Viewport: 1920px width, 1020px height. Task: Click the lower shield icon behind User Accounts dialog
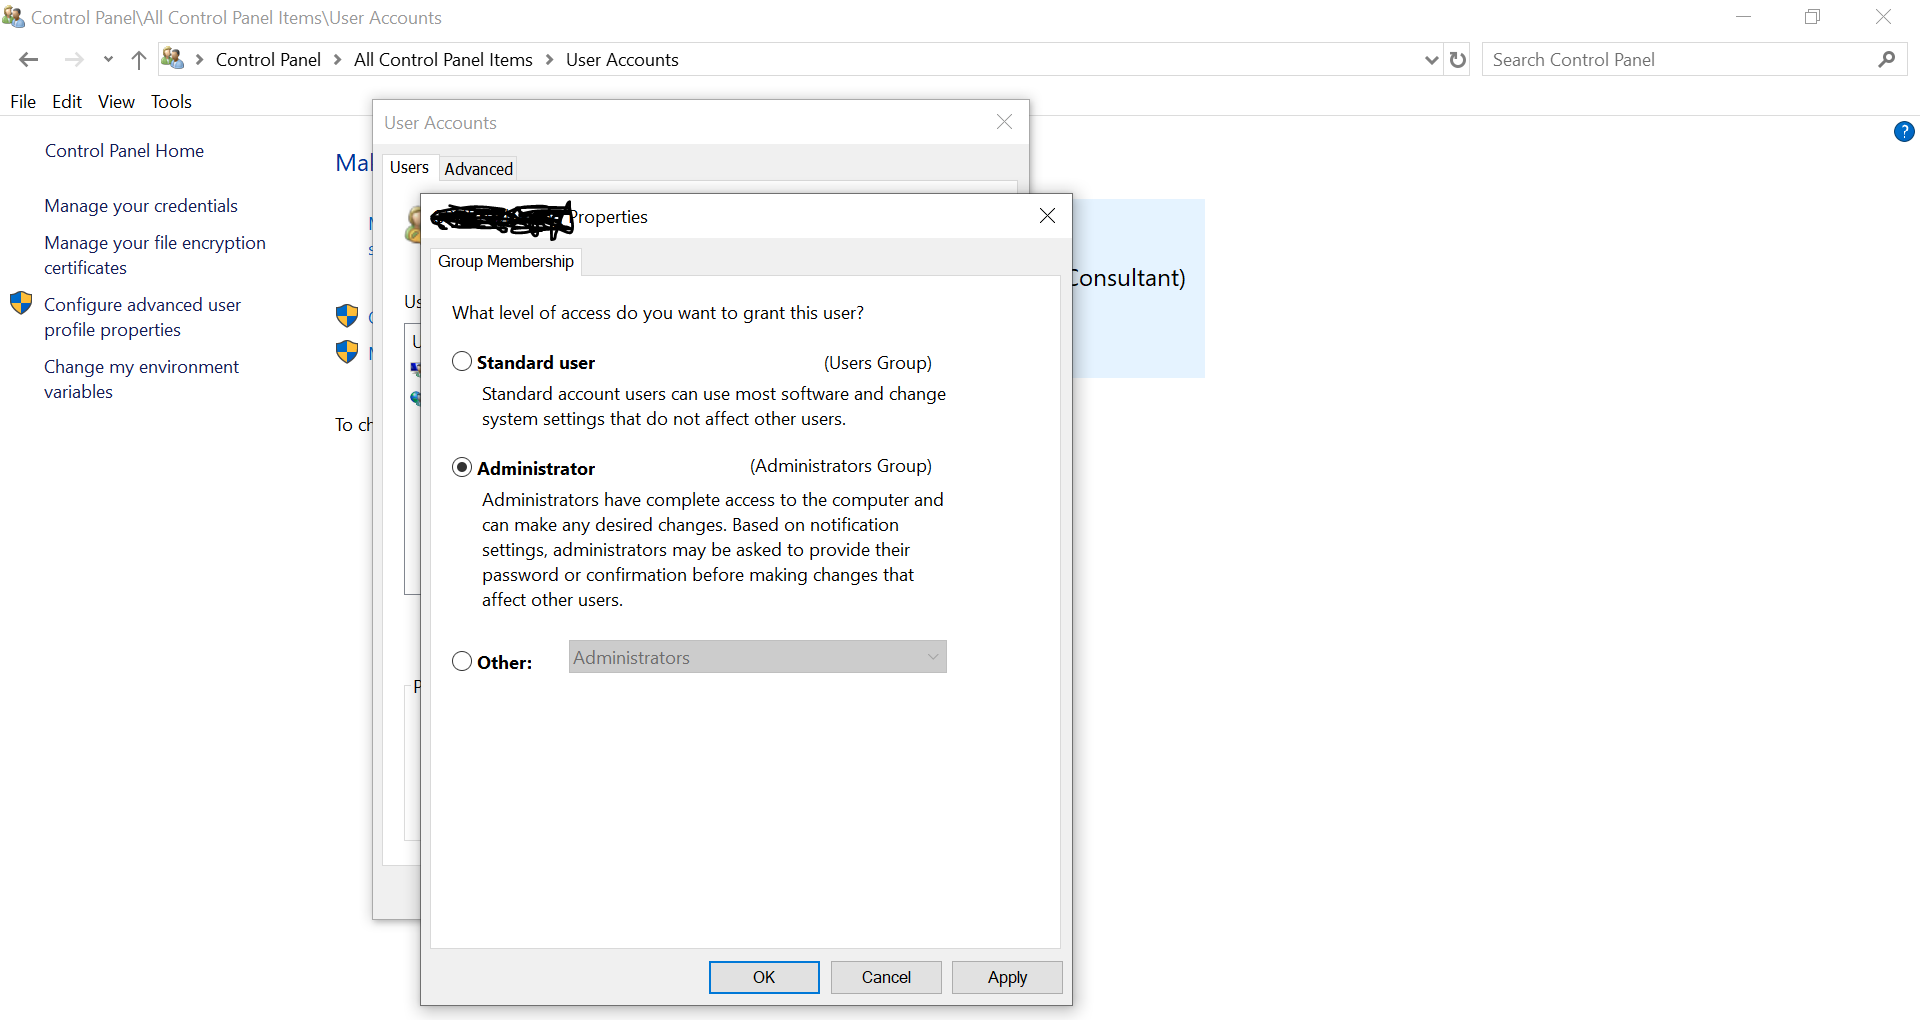point(347,352)
